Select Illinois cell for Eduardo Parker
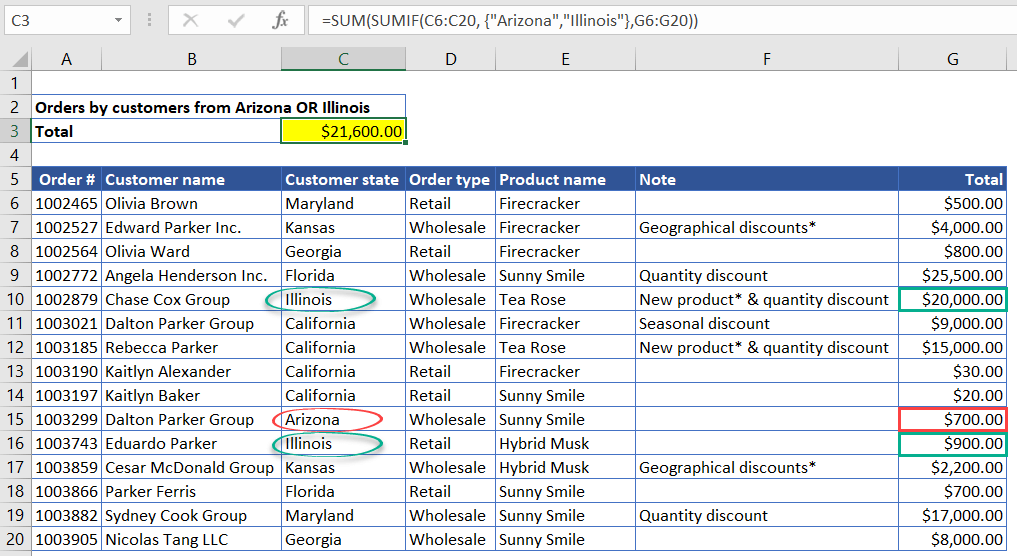Viewport: 1017px width, 556px height. point(343,444)
